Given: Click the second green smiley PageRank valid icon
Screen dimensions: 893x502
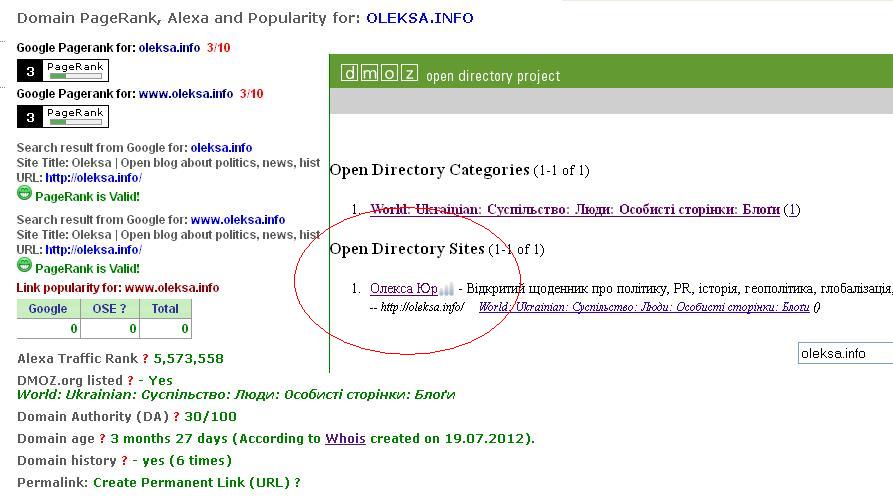Looking at the screenshot, I should tap(24, 266).
